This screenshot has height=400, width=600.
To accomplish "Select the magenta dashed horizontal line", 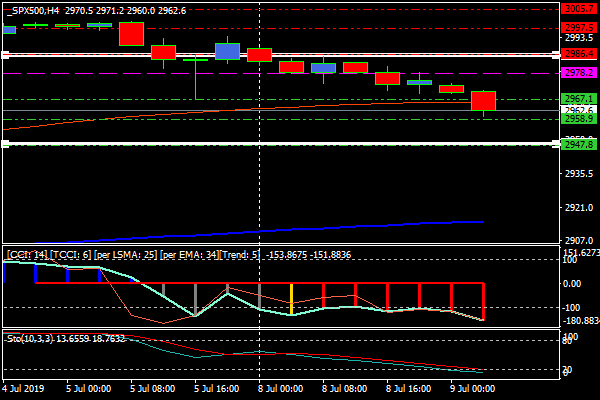I will [x=281, y=73].
